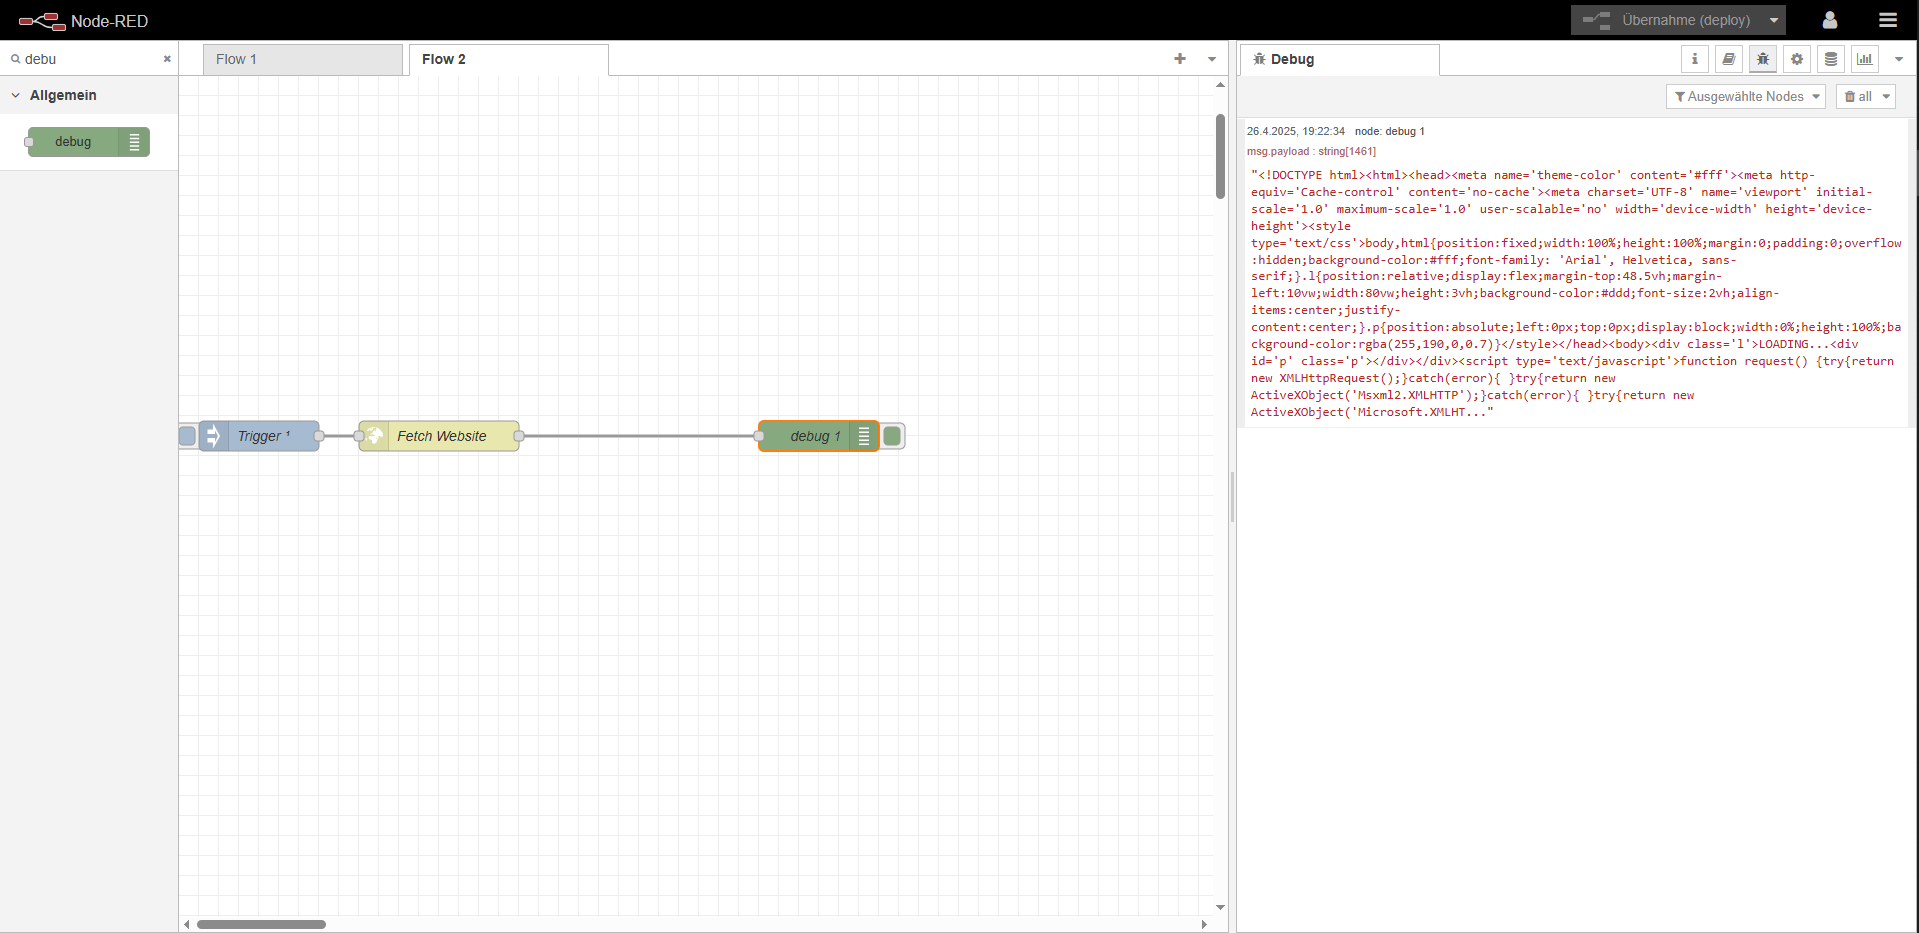The width and height of the screenshot is (1919, 933).
Task: Open the sidebar tab list dropdown
Action: point(1899,59)
